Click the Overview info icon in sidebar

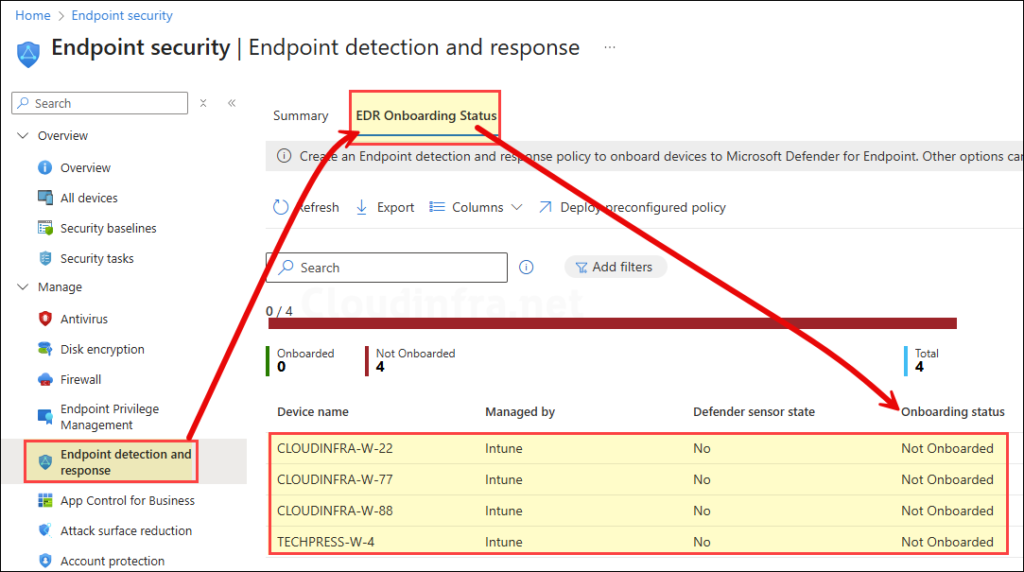(45, 168)
